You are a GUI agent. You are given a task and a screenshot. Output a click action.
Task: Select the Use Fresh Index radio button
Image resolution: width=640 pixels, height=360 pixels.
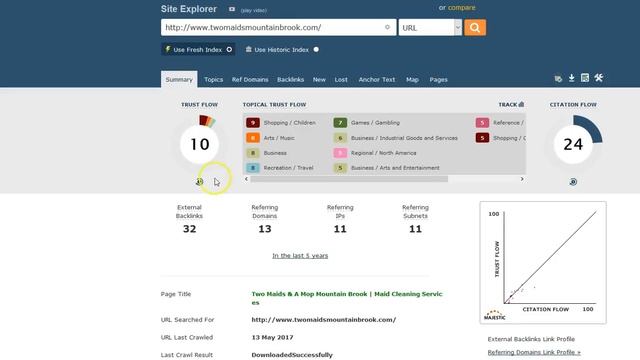[229, 49]
